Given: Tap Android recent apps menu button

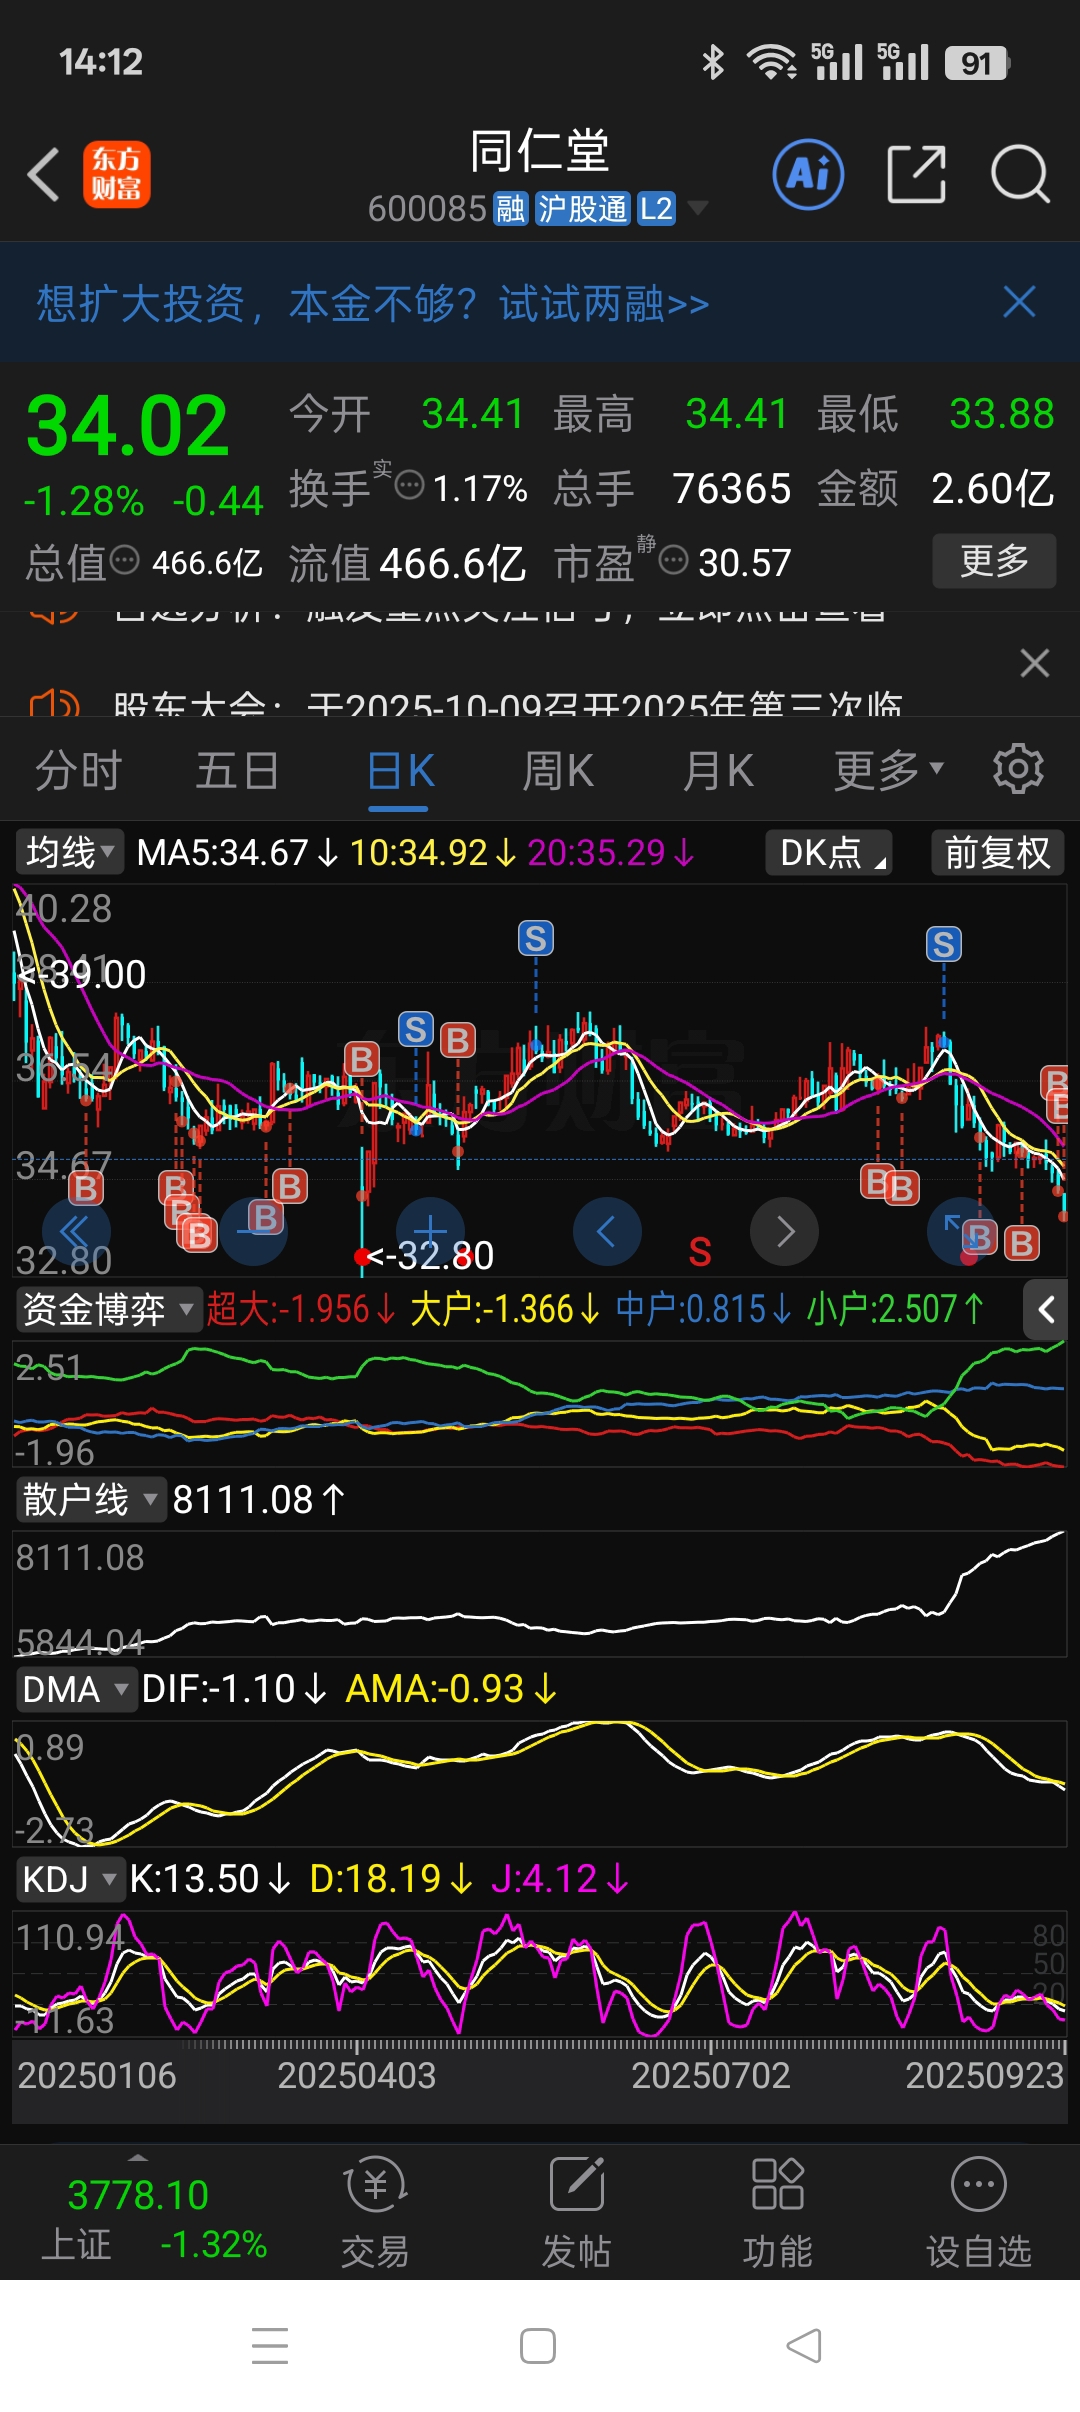Looking at the screenshot, I should pos(270,2346).
